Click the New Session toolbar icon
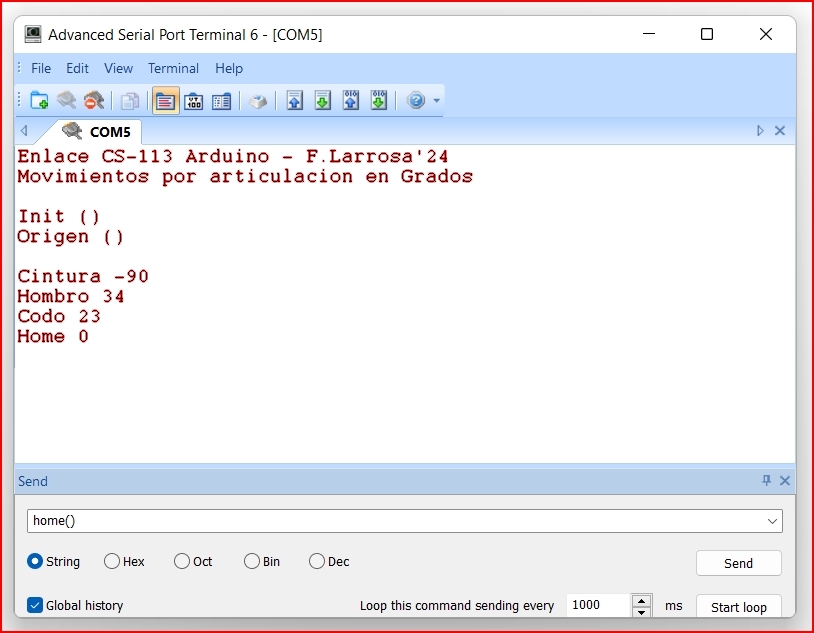Screen dimensions: 814x633 [39, 100]
